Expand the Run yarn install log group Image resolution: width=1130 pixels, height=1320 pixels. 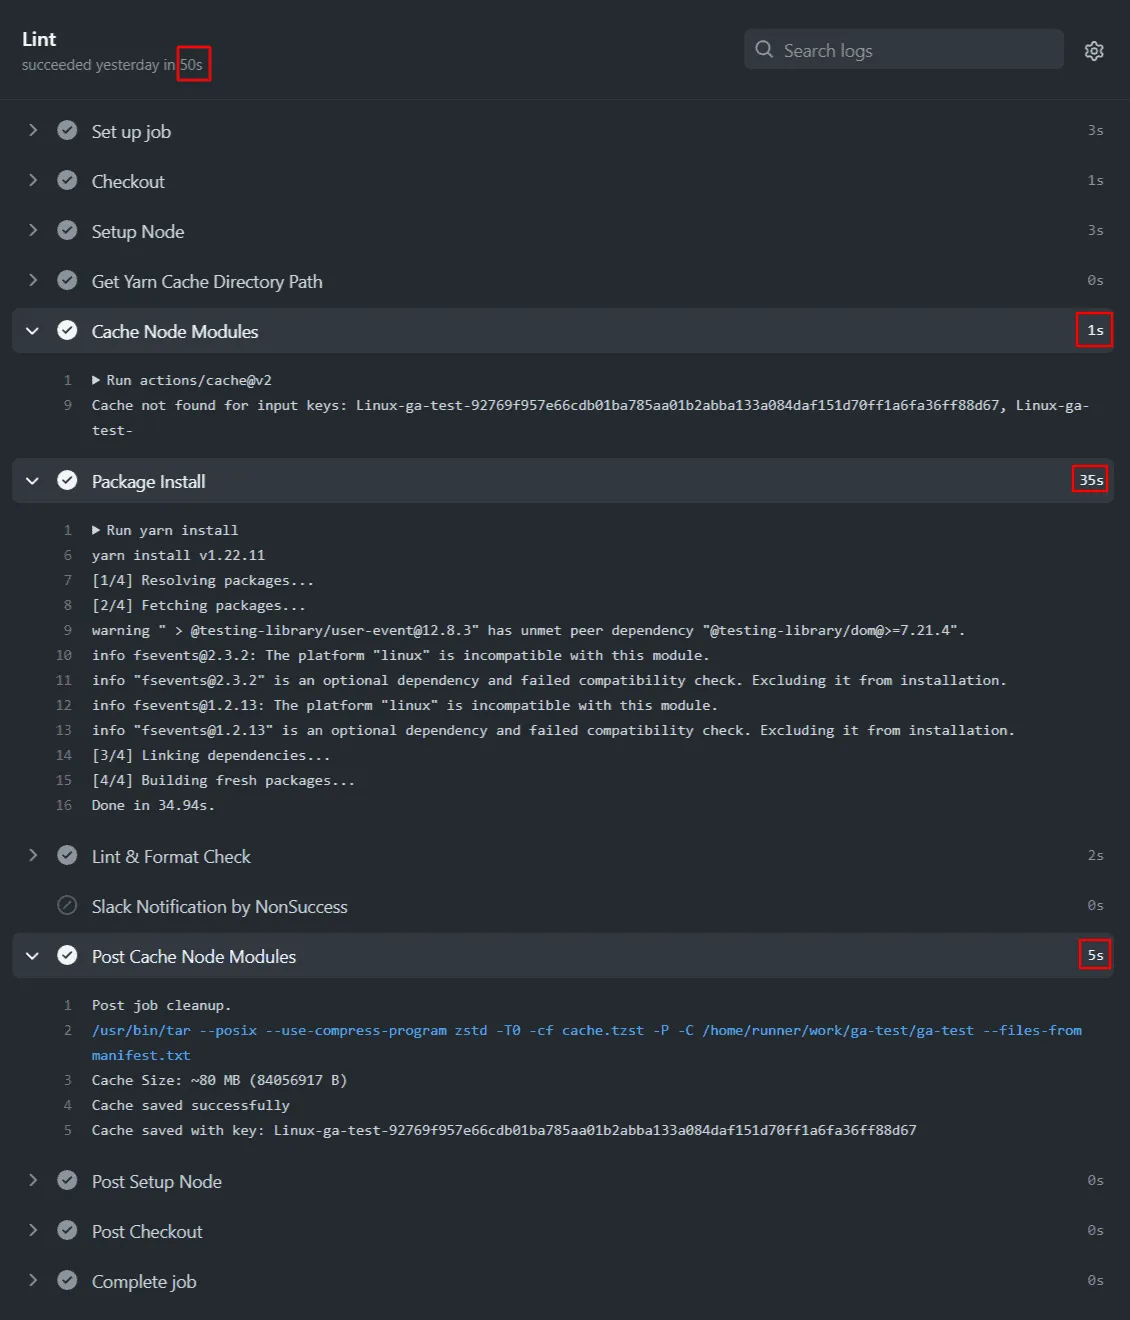pyautogui.click(x=96, y=531)
